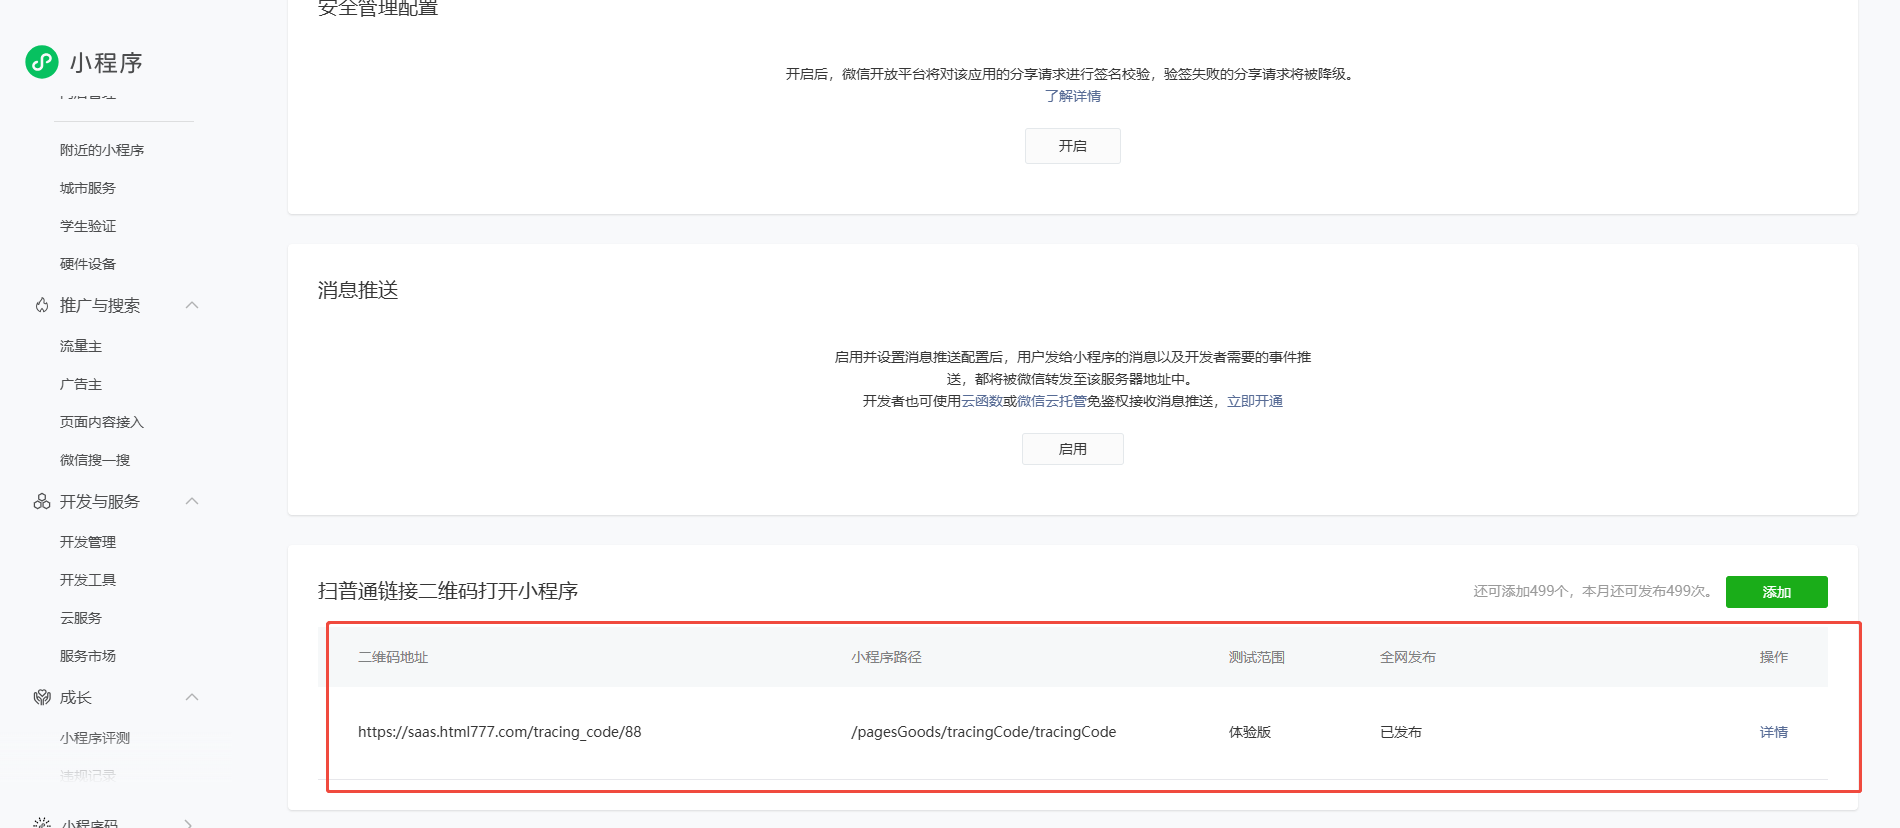Collapse the 推广与搜索 section chevron
The height and width of the screenshot is (828, 1900).
tap(192, 305)
